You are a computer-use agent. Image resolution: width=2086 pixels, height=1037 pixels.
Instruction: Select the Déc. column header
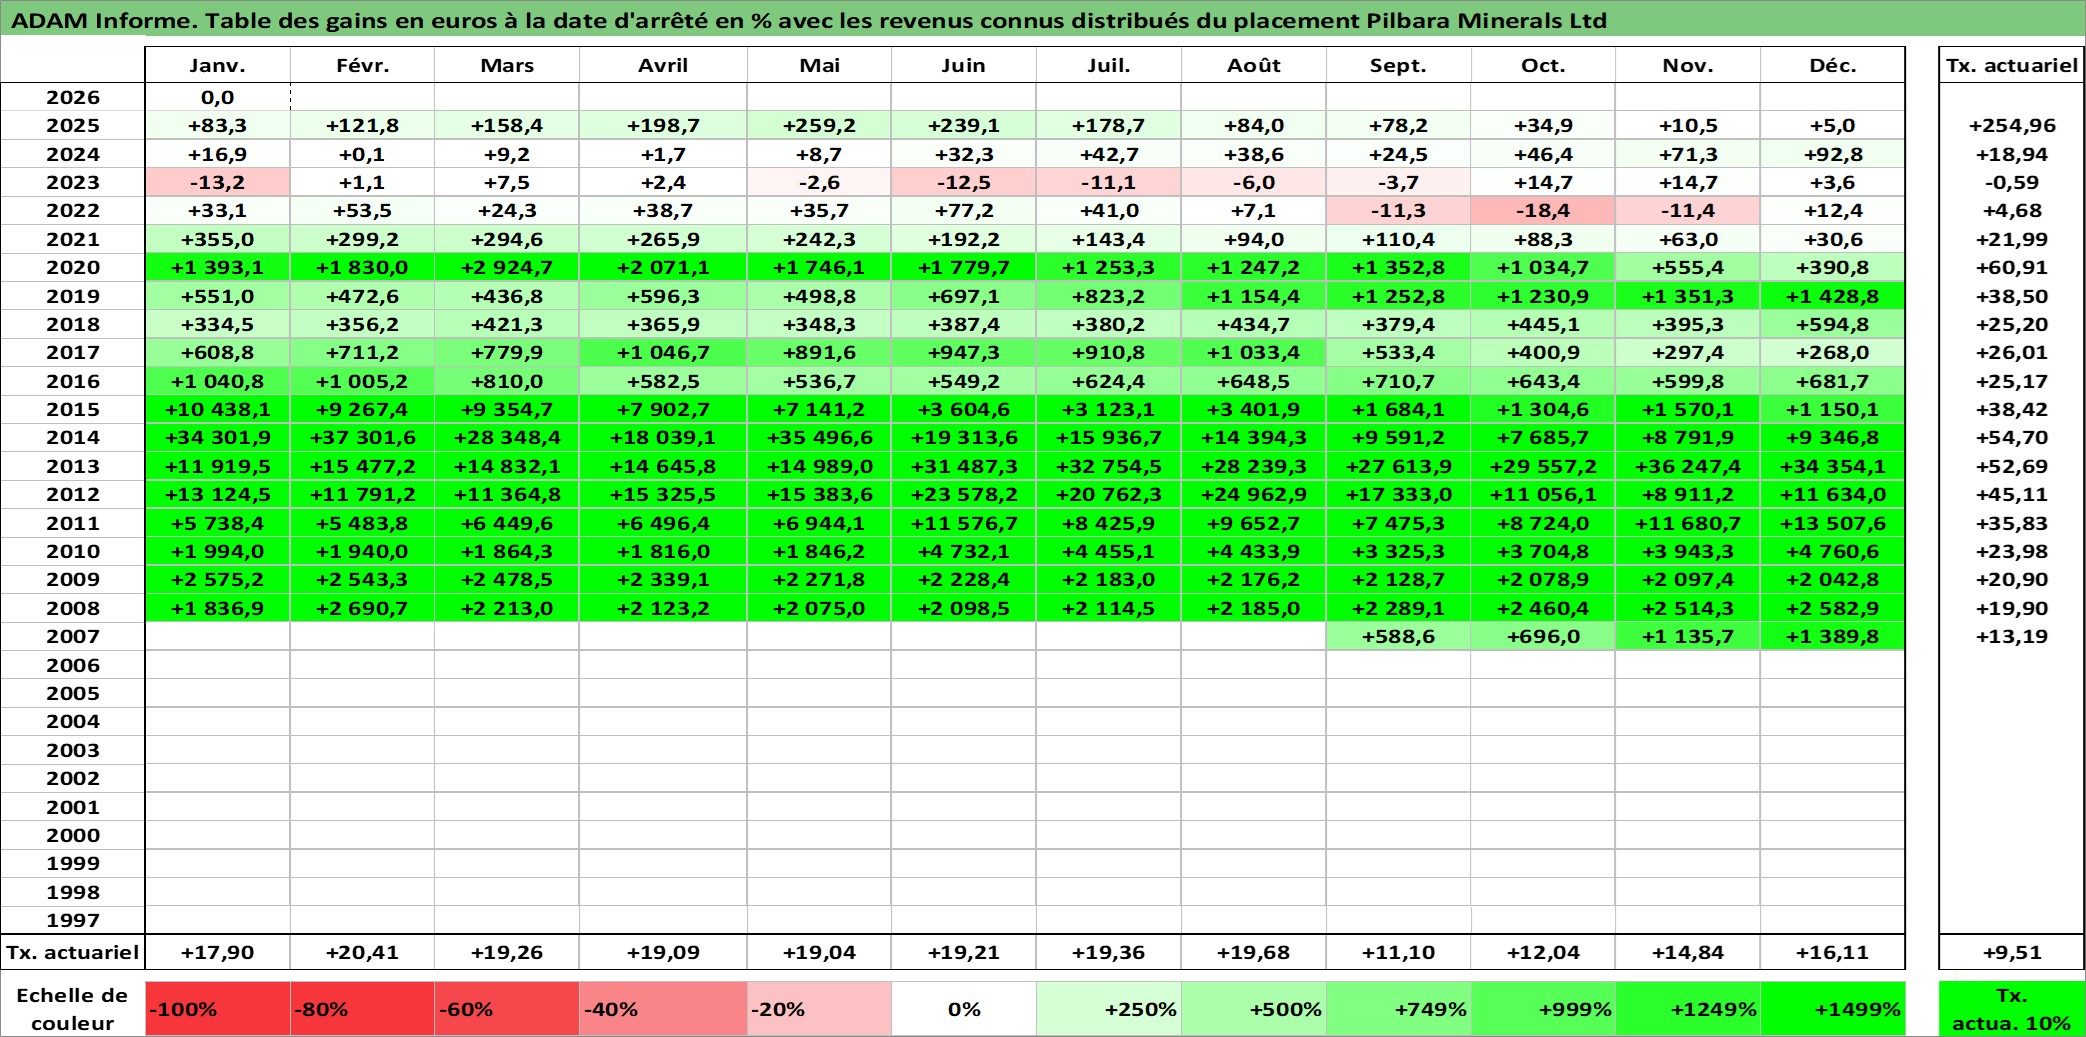[x=1833, y=65]
